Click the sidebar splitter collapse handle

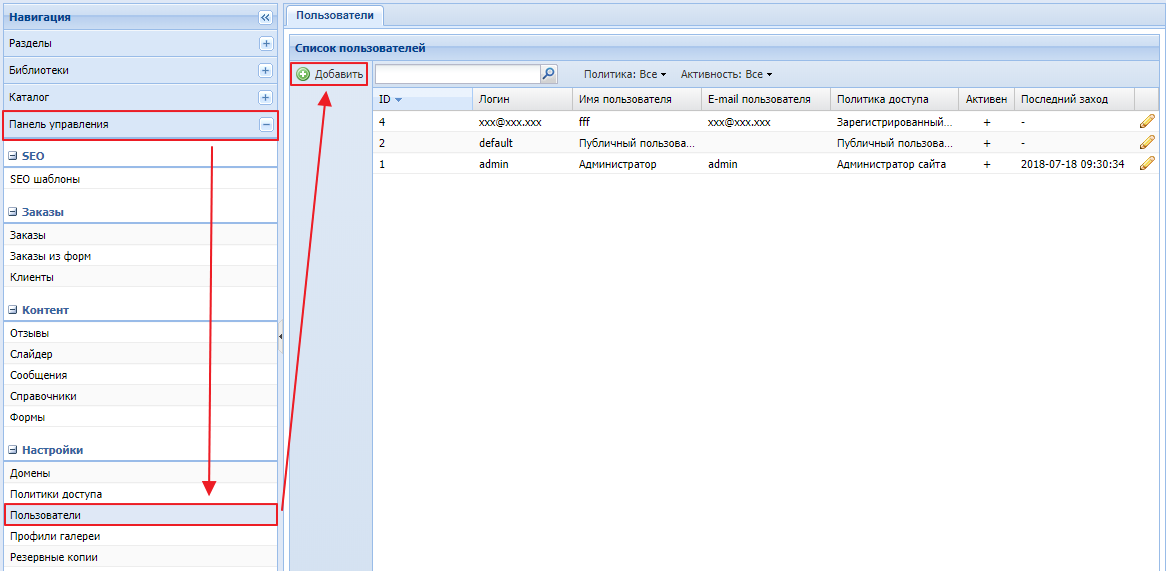(x=281, y=336)
